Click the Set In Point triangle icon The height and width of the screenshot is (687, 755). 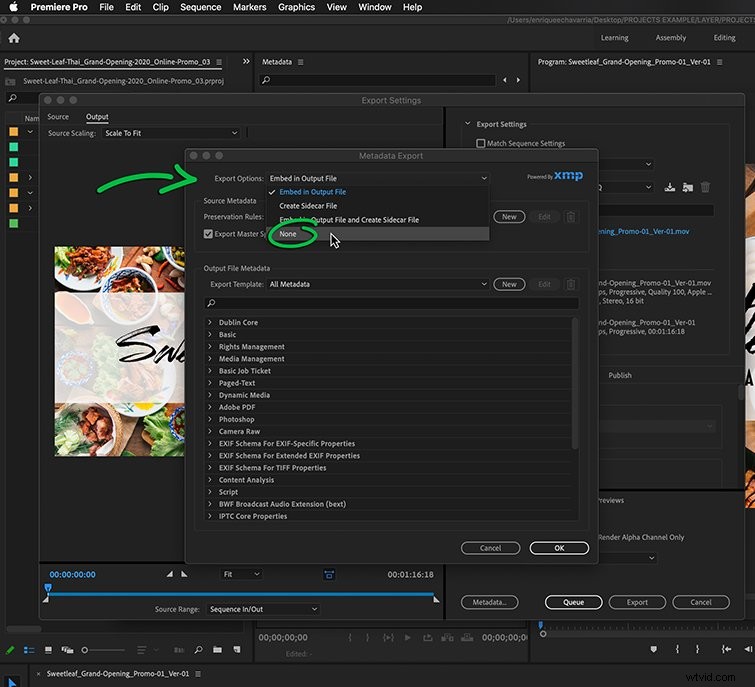(169, 574)
